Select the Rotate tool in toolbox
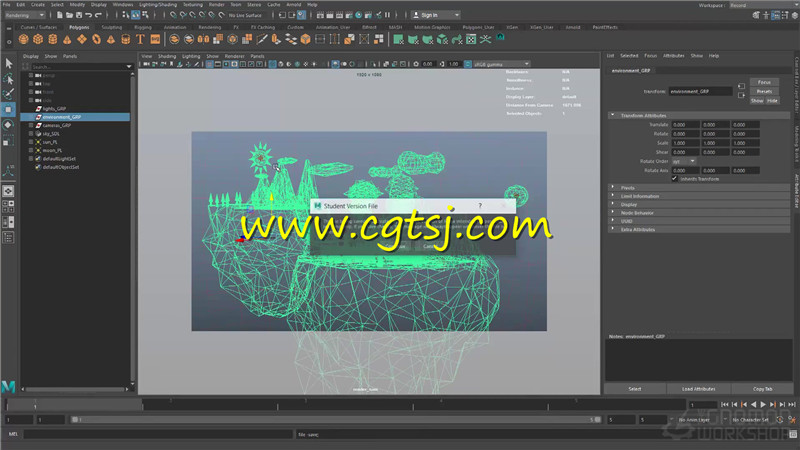The height and width of the screenshot is (450, 800). [9, 124]
